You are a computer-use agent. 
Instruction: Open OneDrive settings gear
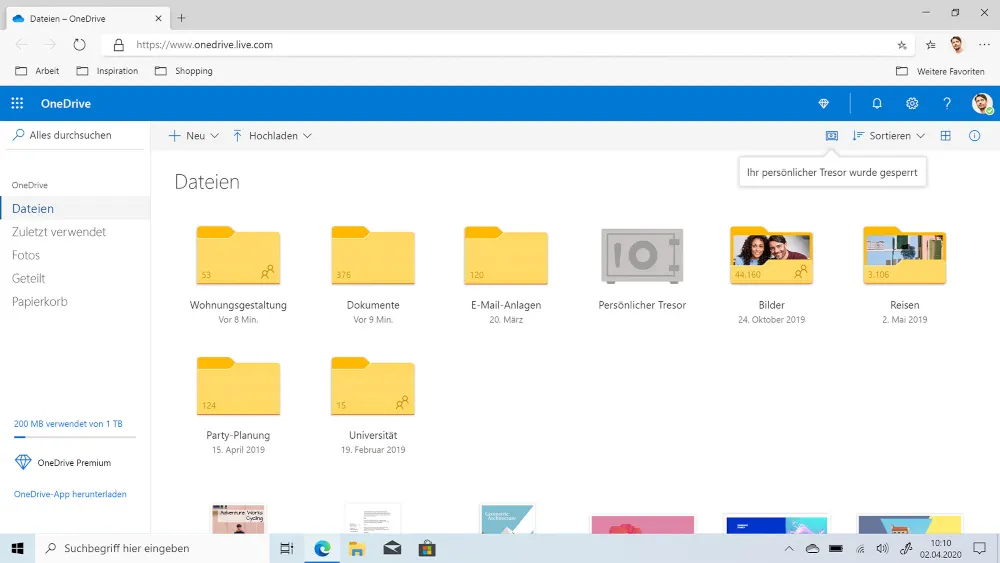912,104
